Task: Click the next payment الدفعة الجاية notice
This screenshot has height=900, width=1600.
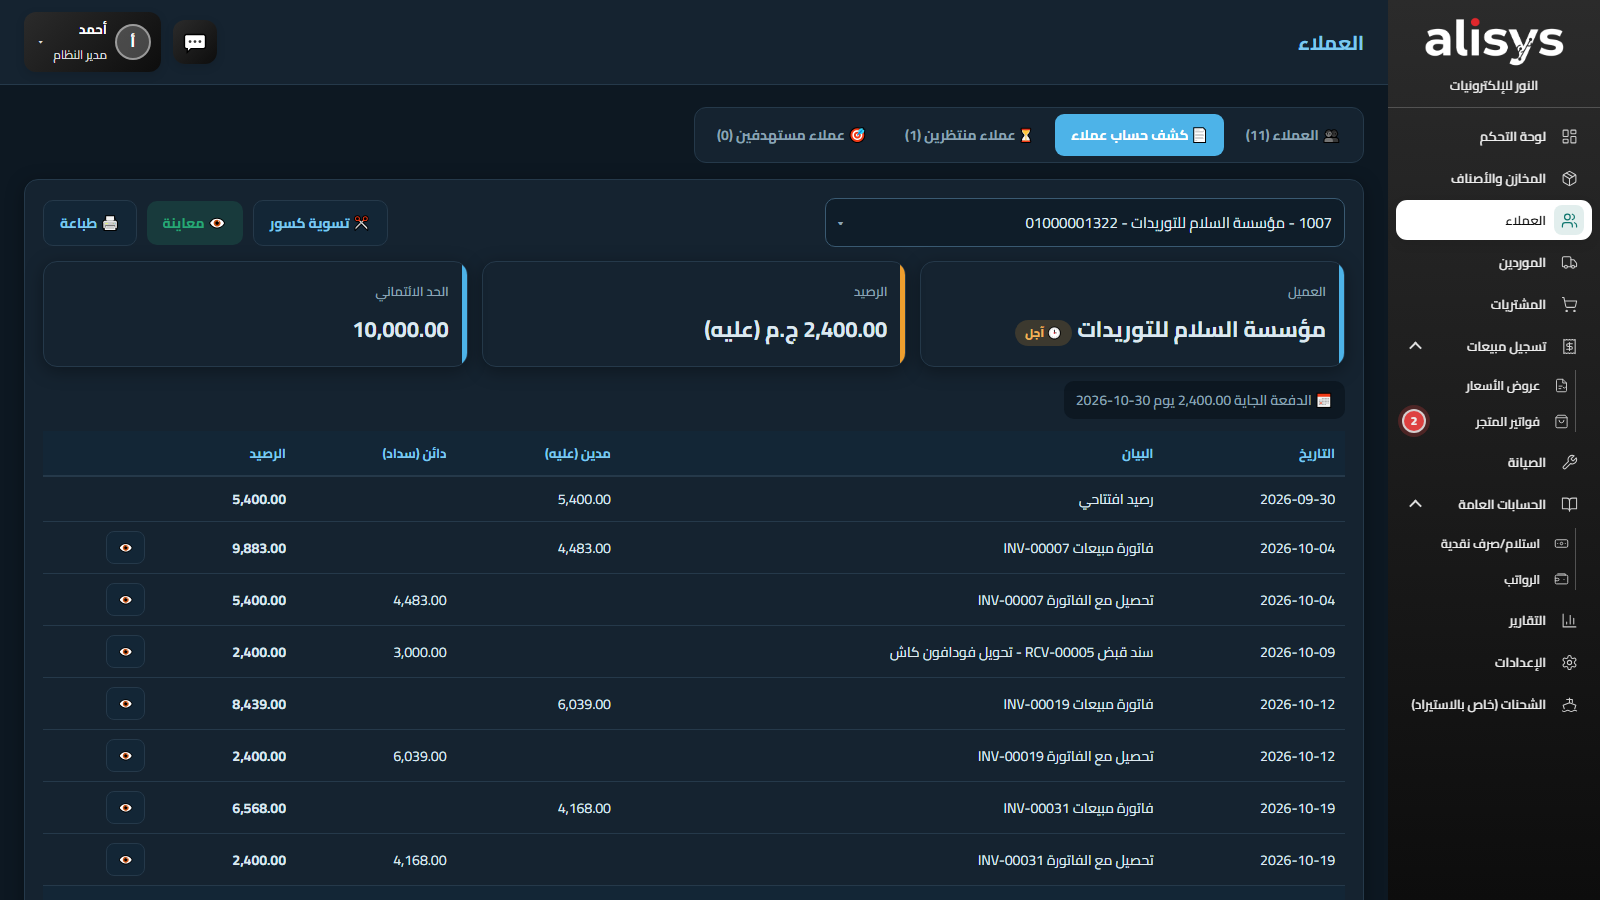Action: (x=1204, y=400)
